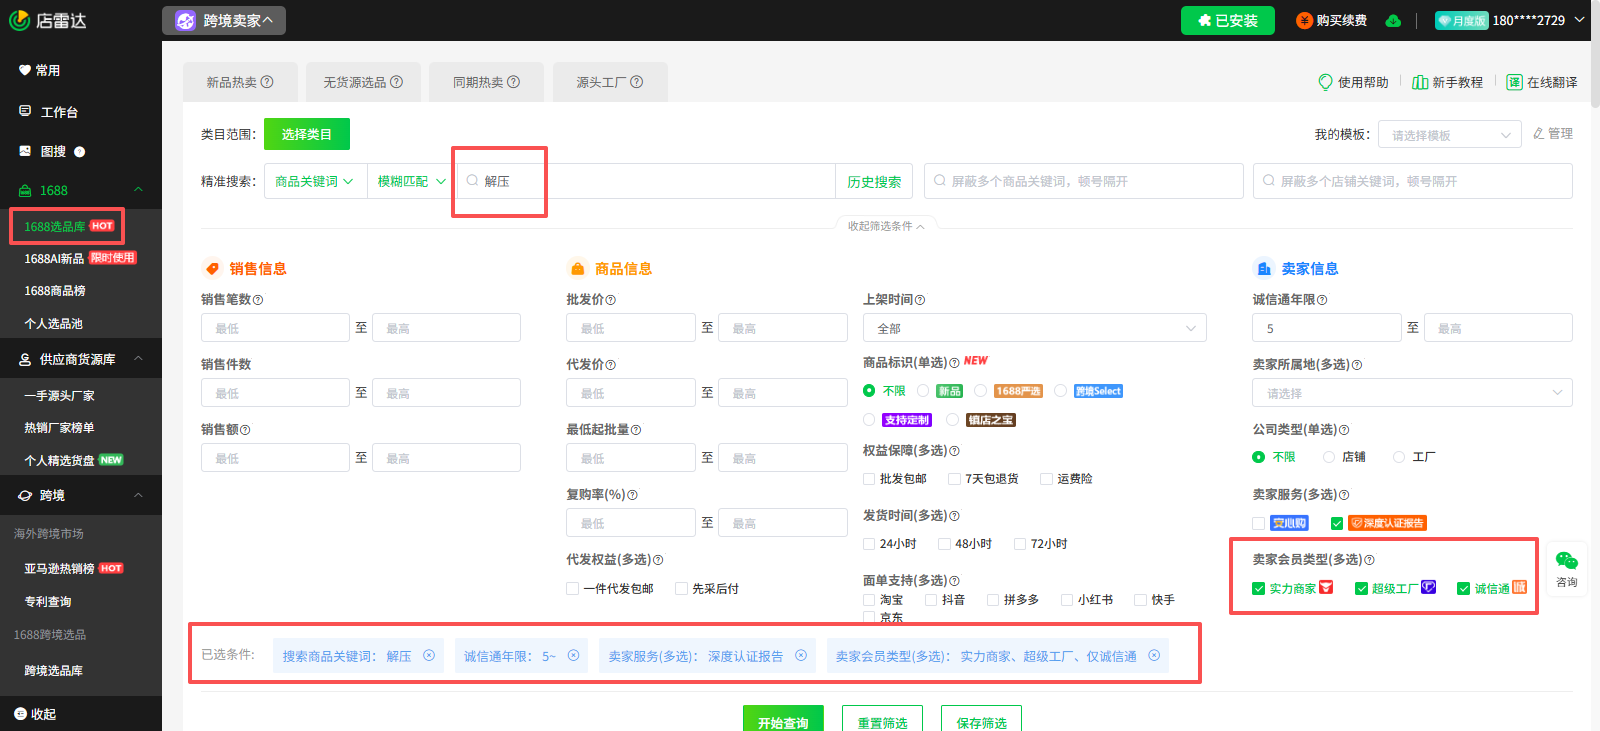Uncheck the 实力商家 seller checkbox
The image size is (1600, 731).
click(x=1259, y=589)
